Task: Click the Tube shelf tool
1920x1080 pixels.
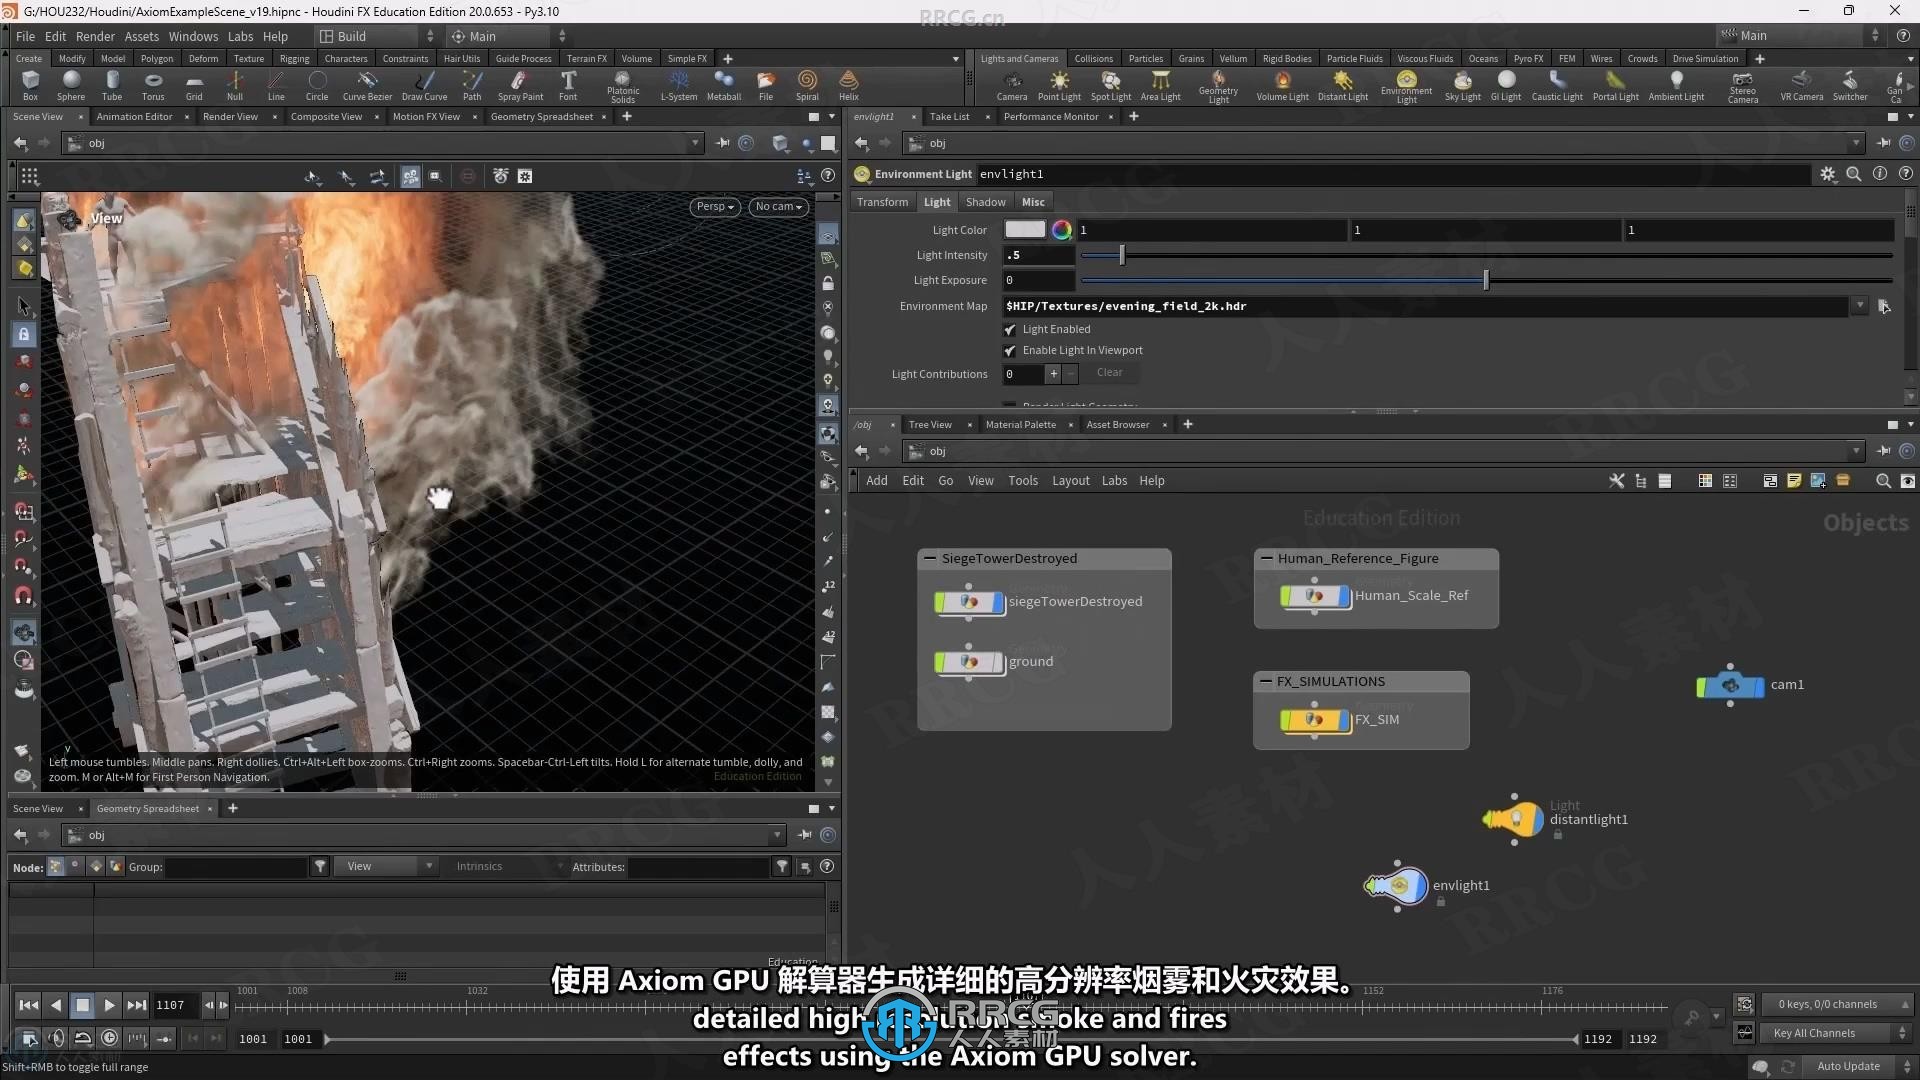Action: (x=112, y=85)
